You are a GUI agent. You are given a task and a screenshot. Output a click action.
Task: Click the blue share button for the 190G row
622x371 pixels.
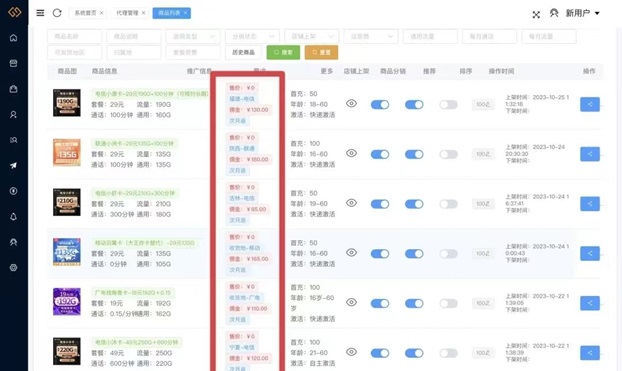pyautogui.click(x=590, y=104)
